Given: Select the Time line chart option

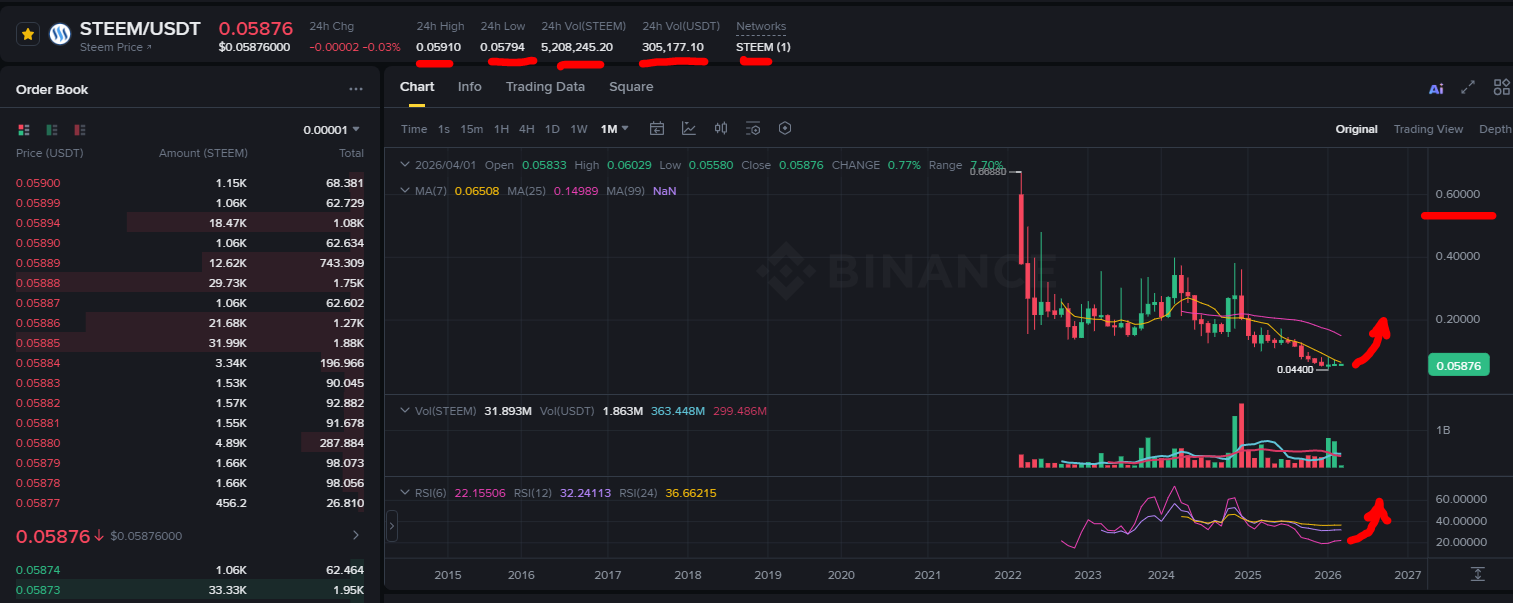Looking at the screenshot, I should coord(414,129).
